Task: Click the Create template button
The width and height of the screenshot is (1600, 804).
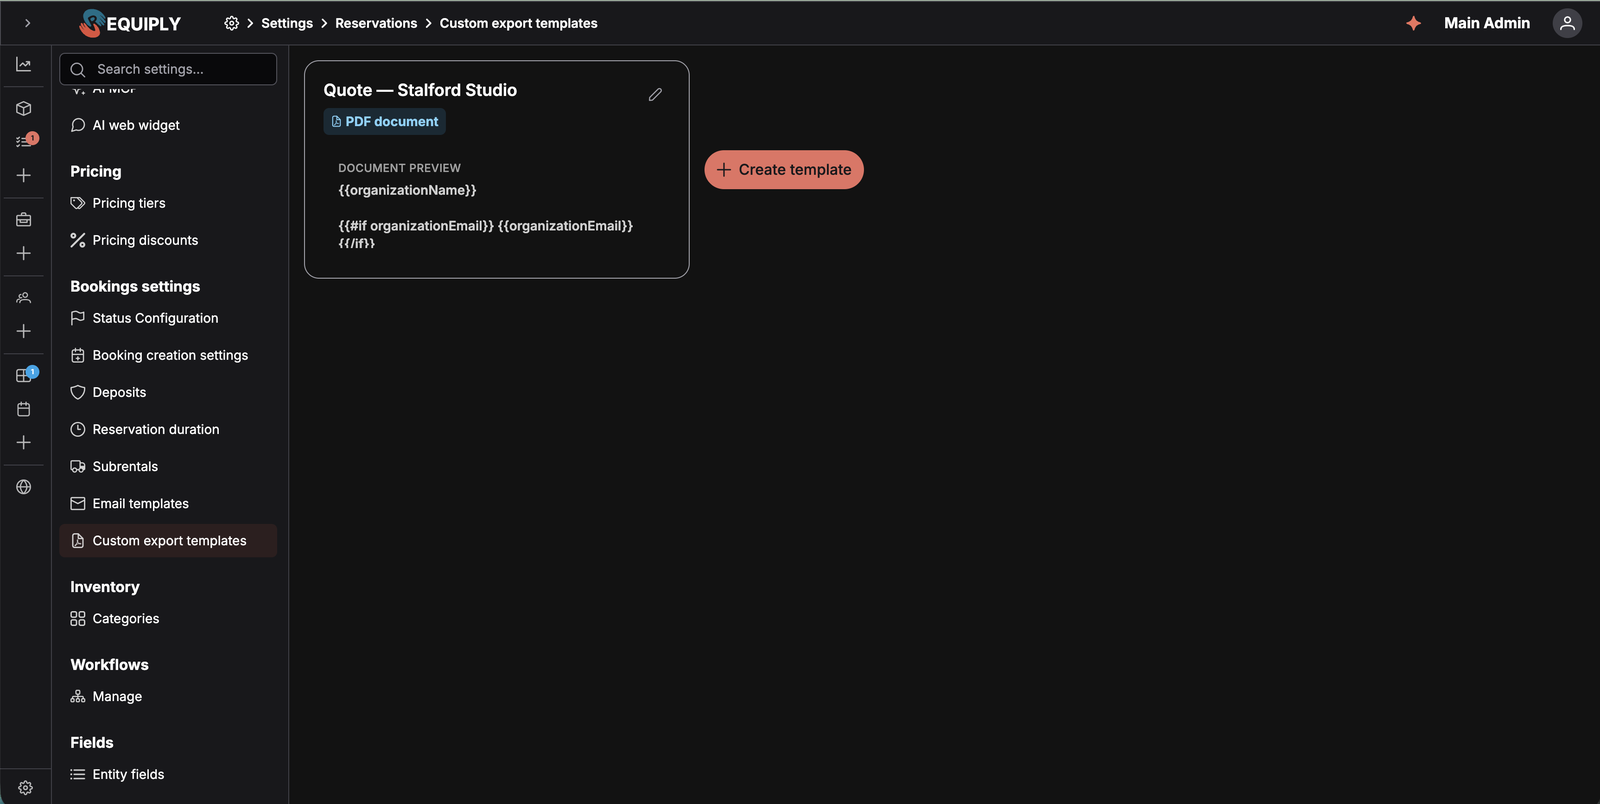Action: (784, 170)
